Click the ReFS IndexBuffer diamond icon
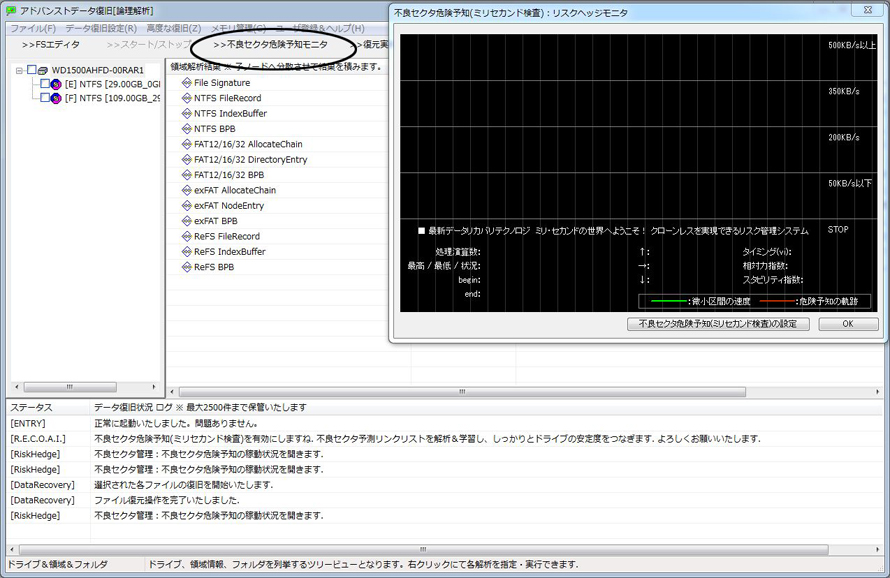Image resolution: width=890 pixels, height=578 pixels. (187, 252)
